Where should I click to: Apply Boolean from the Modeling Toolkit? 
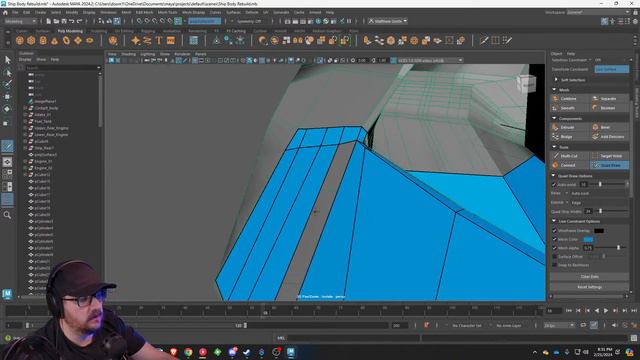[x=609, y=108]
